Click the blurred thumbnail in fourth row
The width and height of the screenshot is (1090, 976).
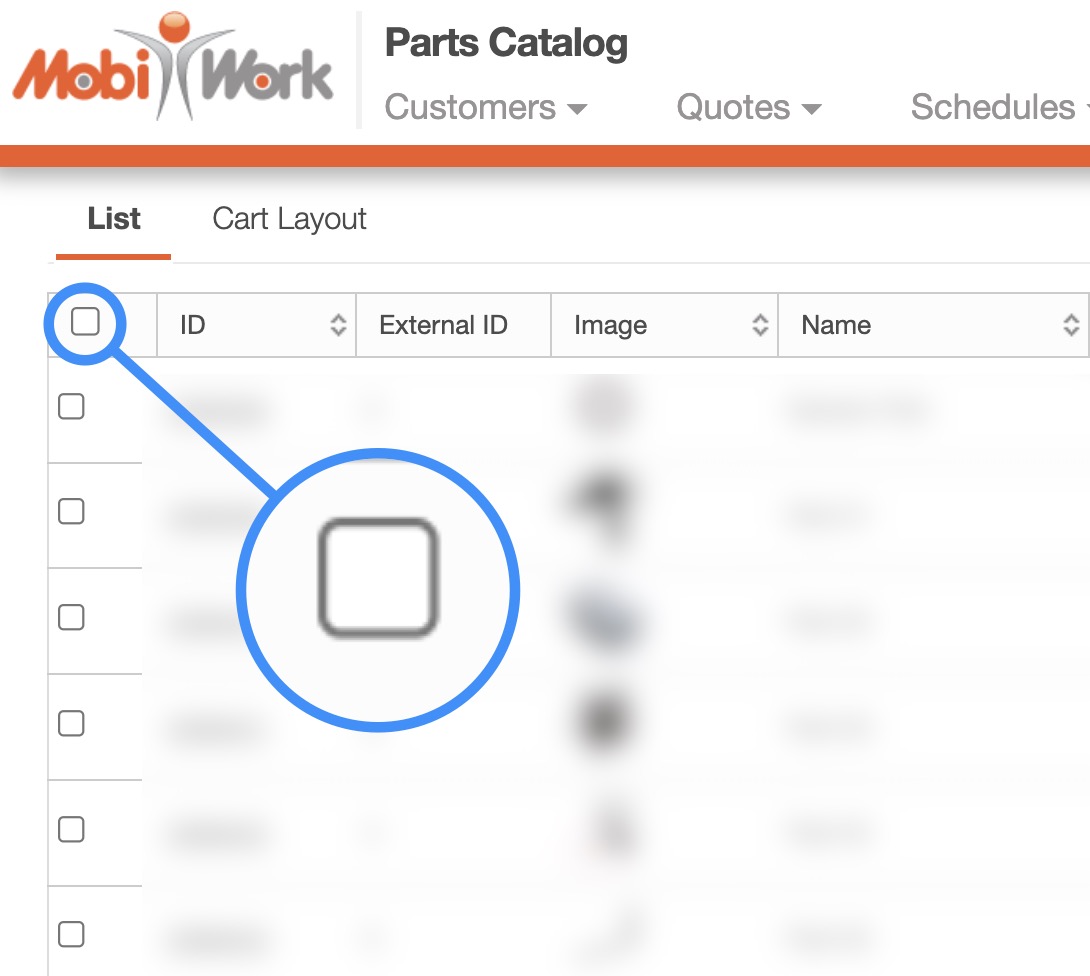click(603, 720)
